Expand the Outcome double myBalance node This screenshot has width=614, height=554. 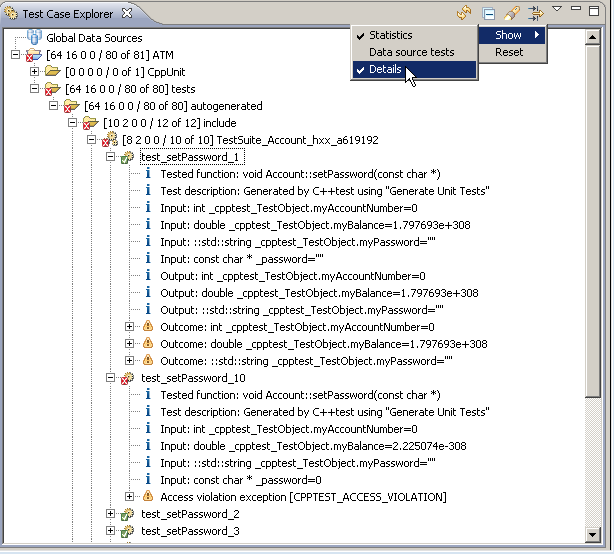click(x=129, y=343)
